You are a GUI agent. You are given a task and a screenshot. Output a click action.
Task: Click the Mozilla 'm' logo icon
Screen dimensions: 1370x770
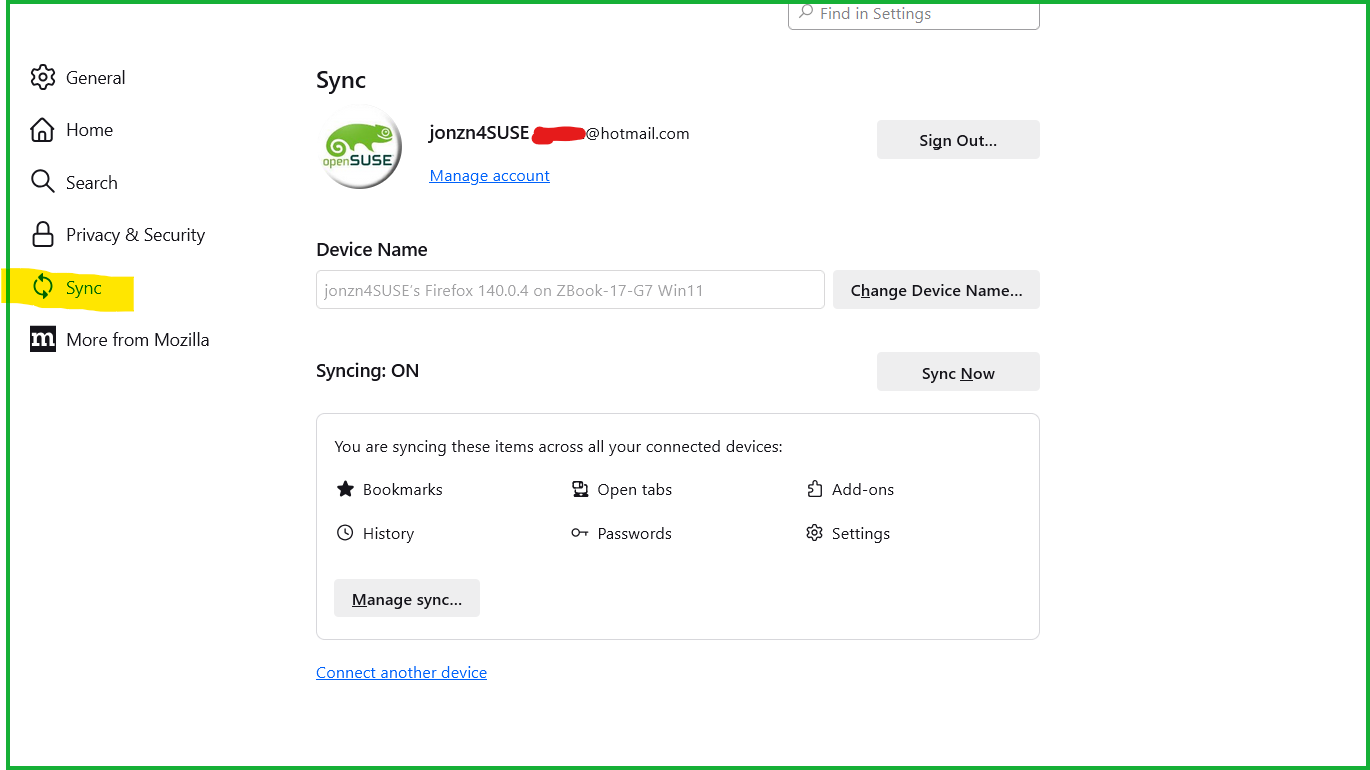pyautogui.click(x=42, y=339)
